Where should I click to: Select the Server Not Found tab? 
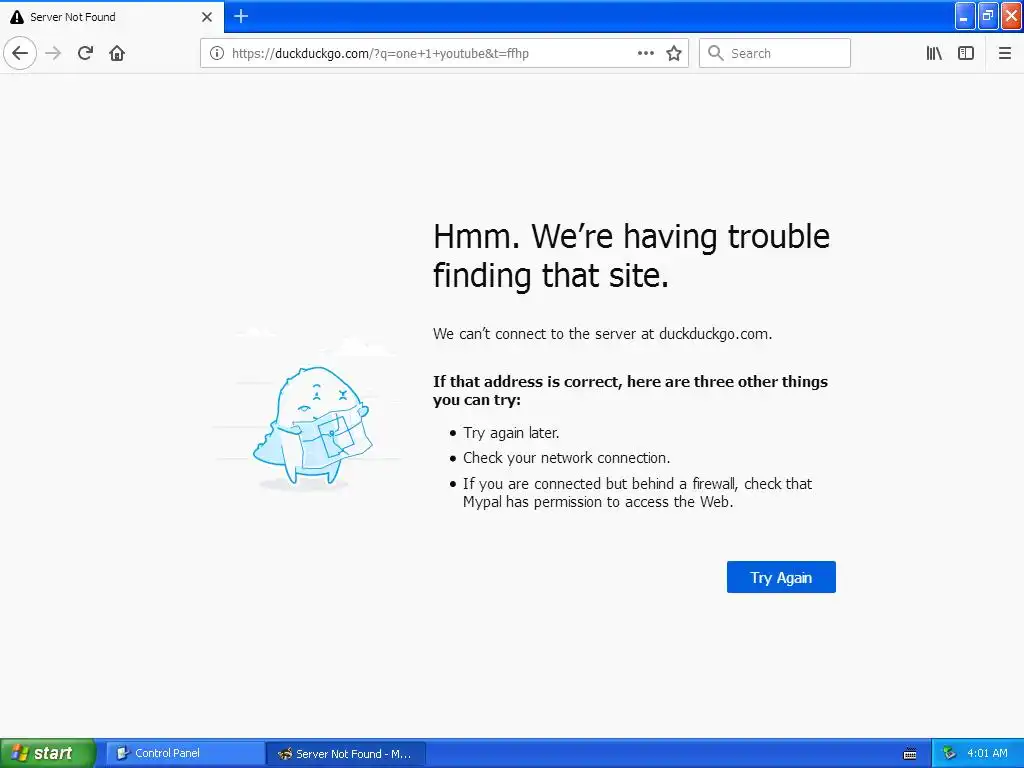pos(112,17)
